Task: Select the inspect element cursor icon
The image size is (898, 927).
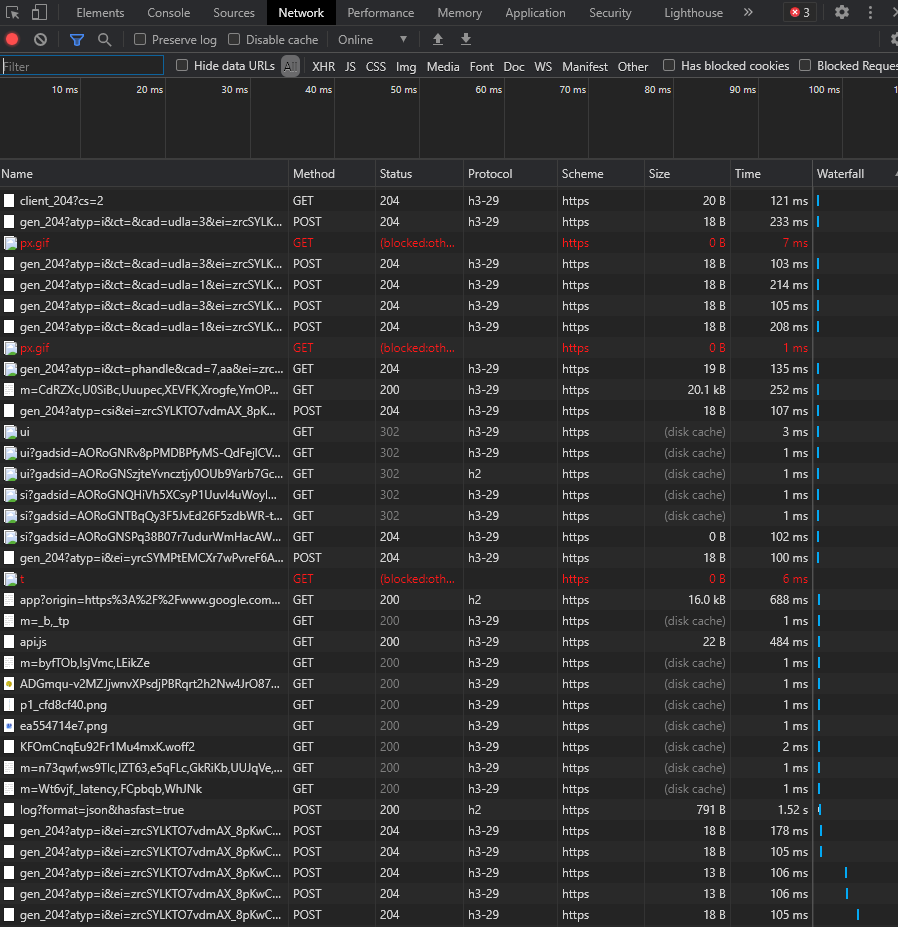Action: (12, 12)
